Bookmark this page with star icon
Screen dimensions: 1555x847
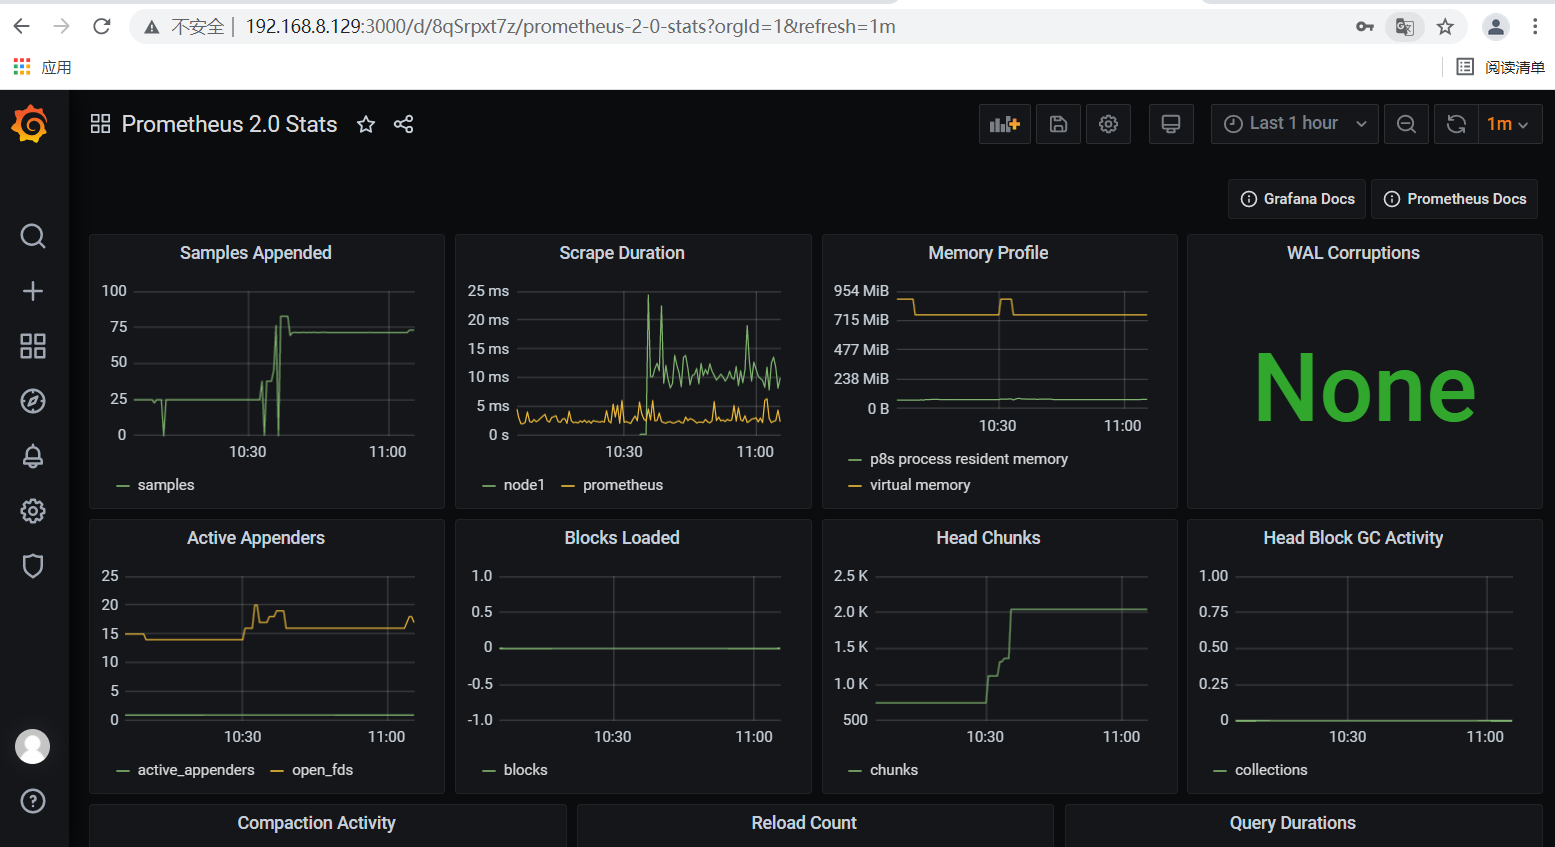click(x=1445, y=27)
